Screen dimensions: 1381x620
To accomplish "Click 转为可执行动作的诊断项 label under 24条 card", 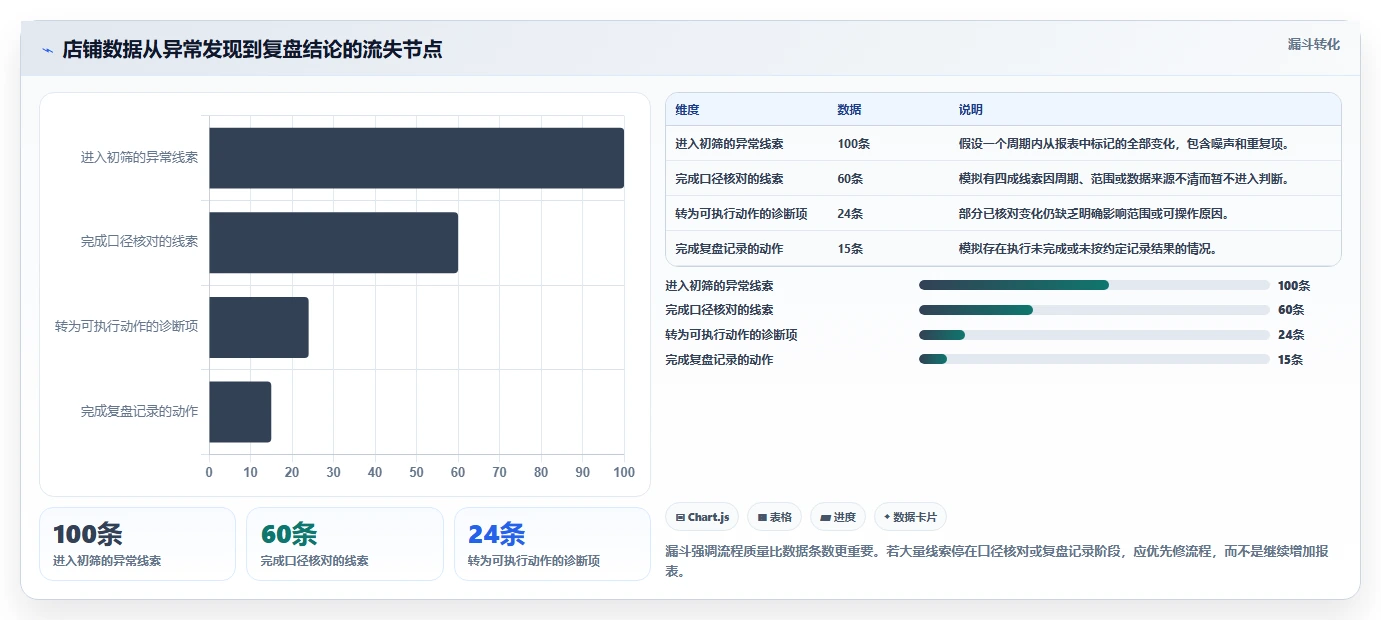I will 534,561.
